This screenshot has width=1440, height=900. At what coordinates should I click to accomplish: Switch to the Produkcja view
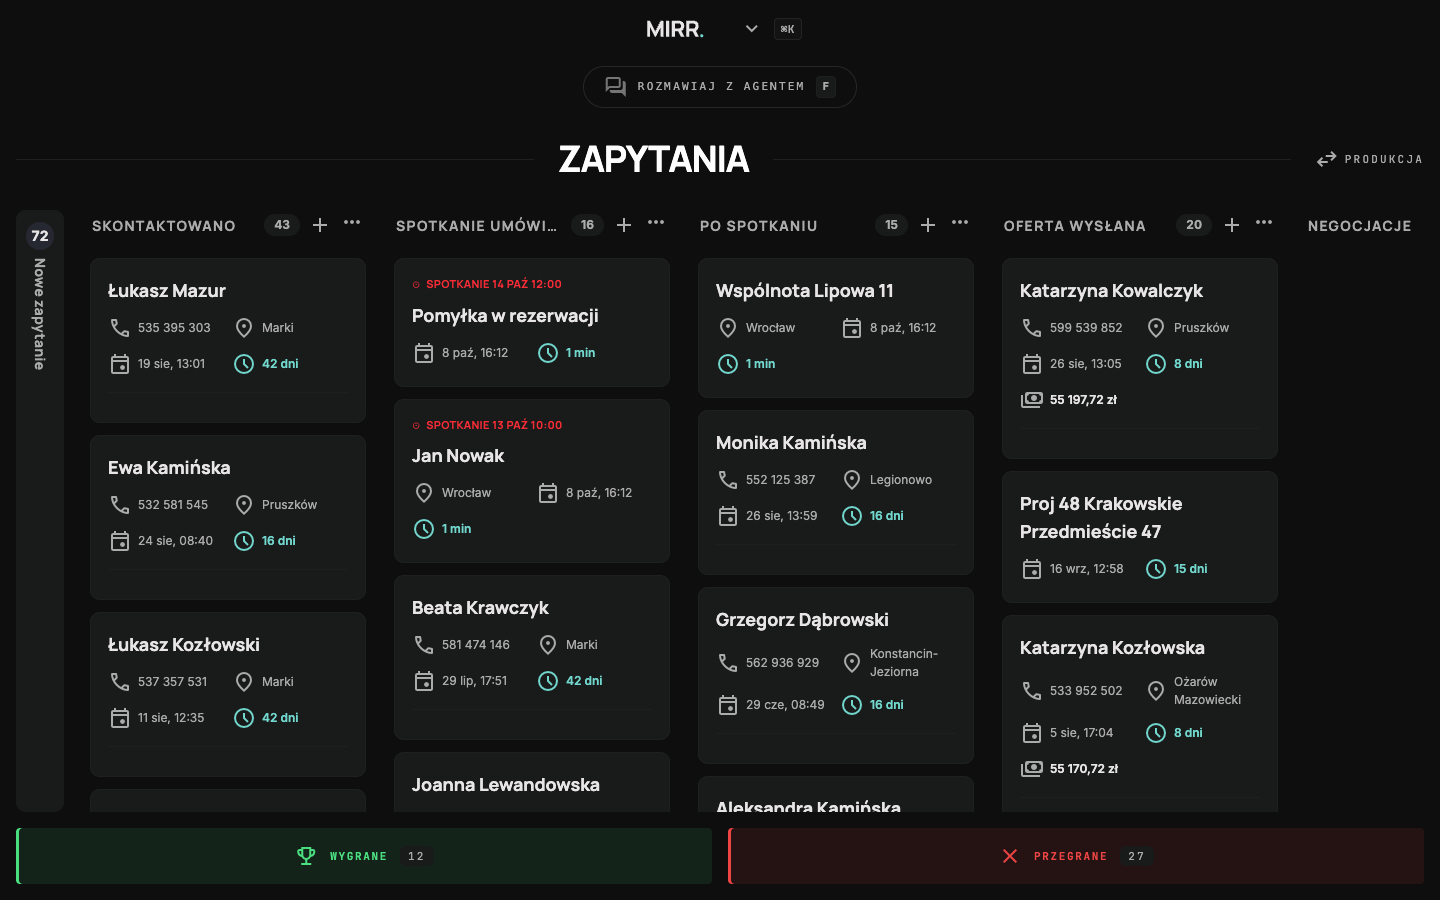point(1369,159)
